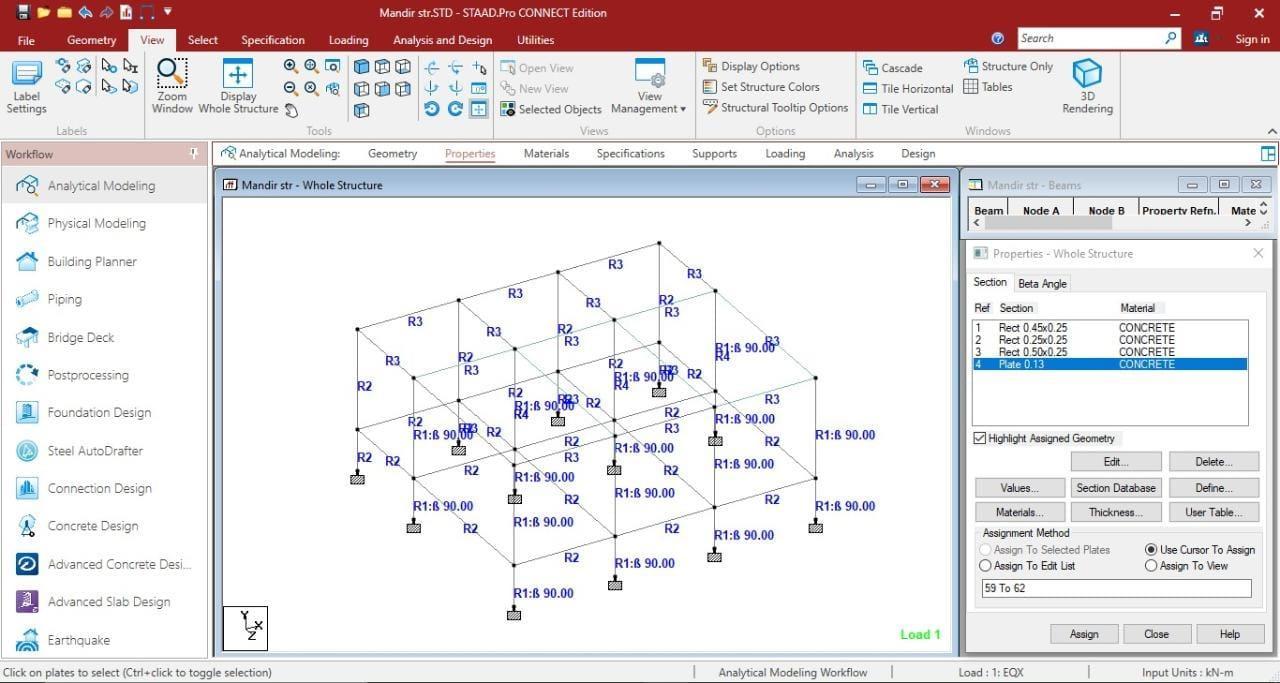Open the help question mark icon

click(x=998, y=39)
